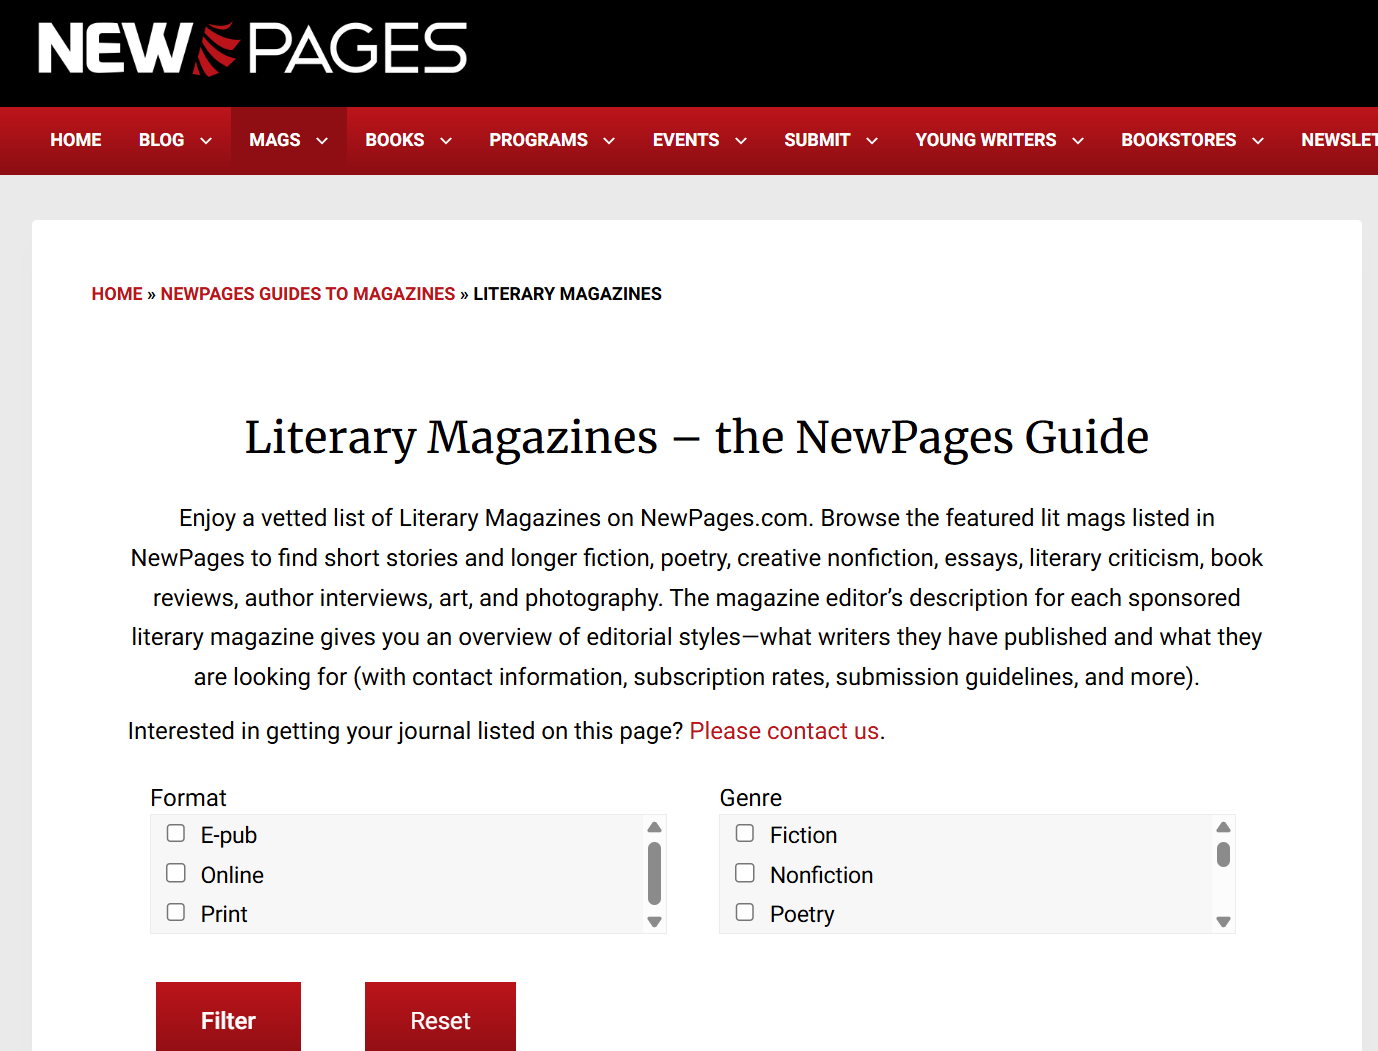Expand the Young Writers dropdown chevron
The width and height of the screenshot is (1378, 1051).
click(1078, 141)
